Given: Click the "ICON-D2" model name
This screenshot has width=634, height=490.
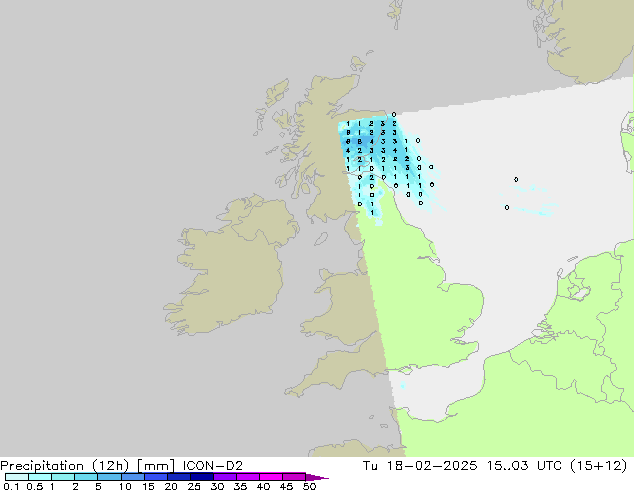Looking at the screenshot, I should click(x=213, y=466).
